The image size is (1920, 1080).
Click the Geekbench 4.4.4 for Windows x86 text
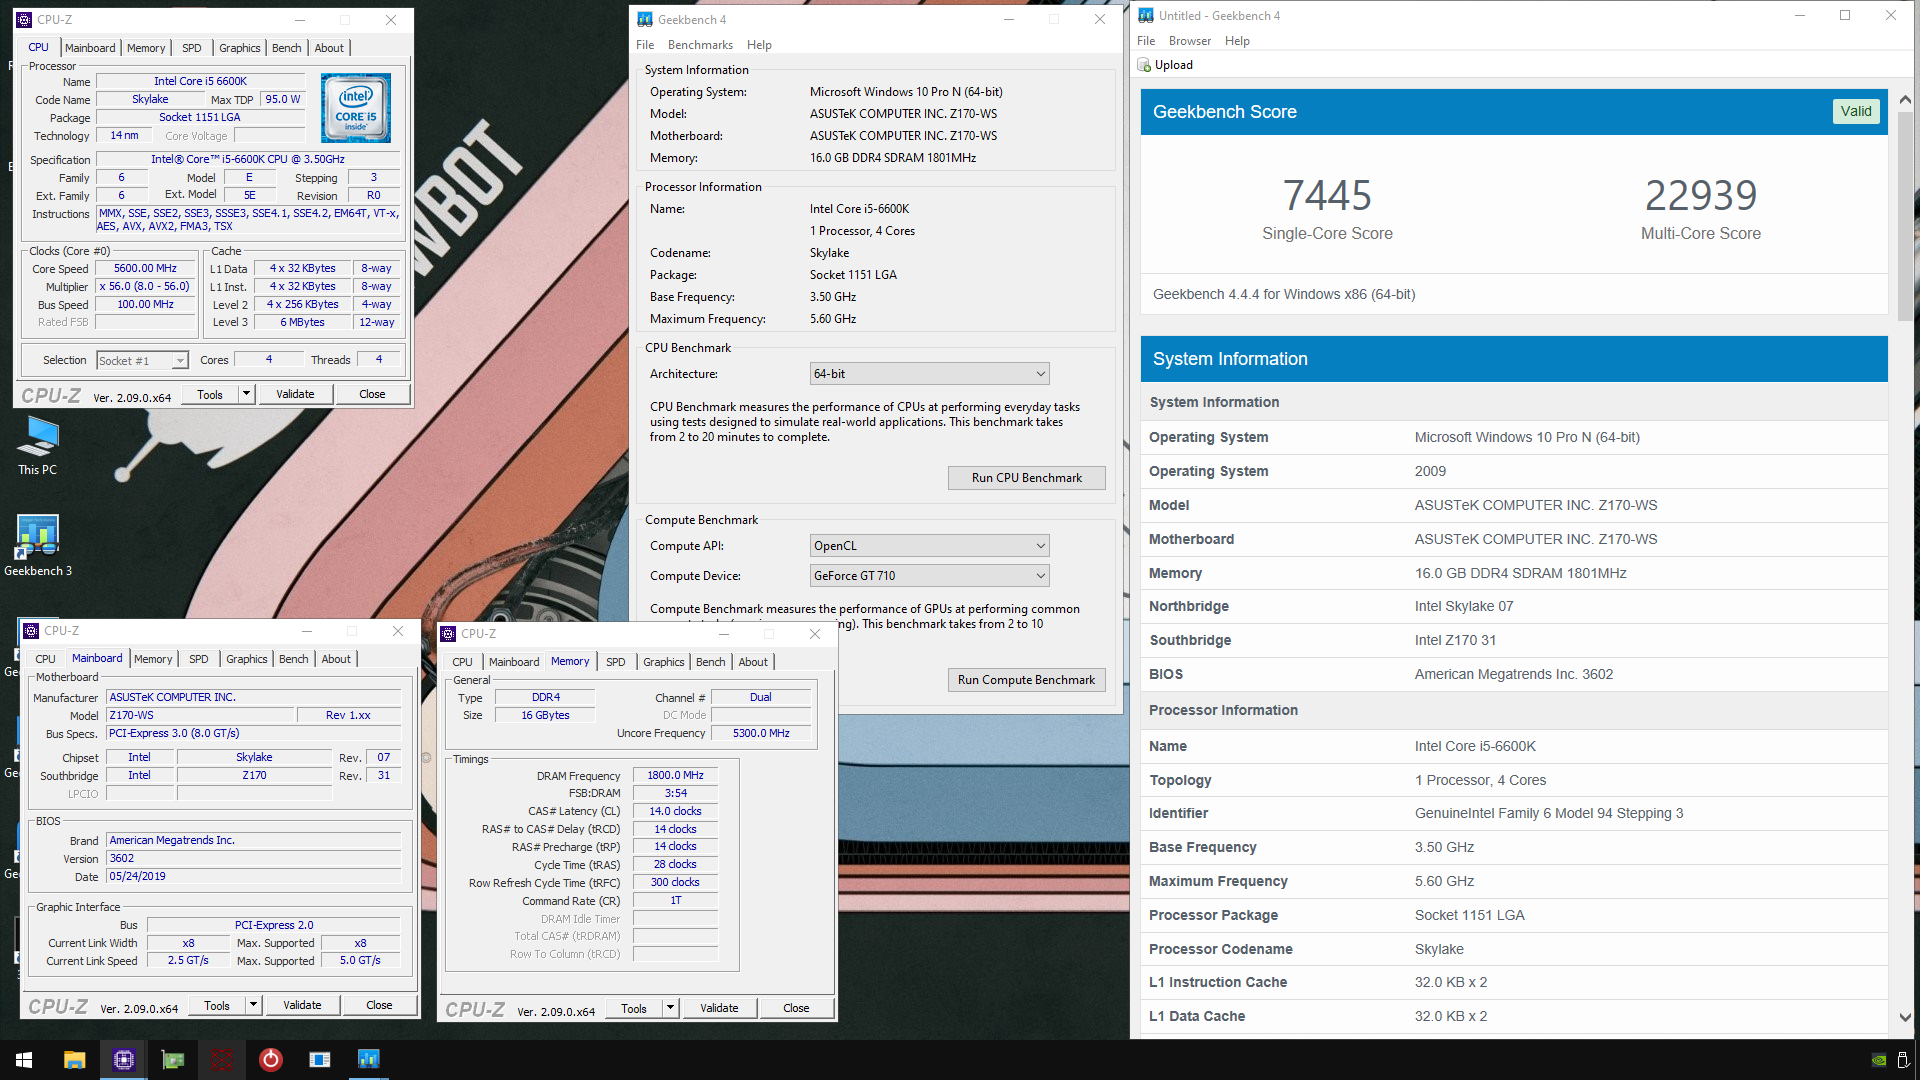point(1284,294)
